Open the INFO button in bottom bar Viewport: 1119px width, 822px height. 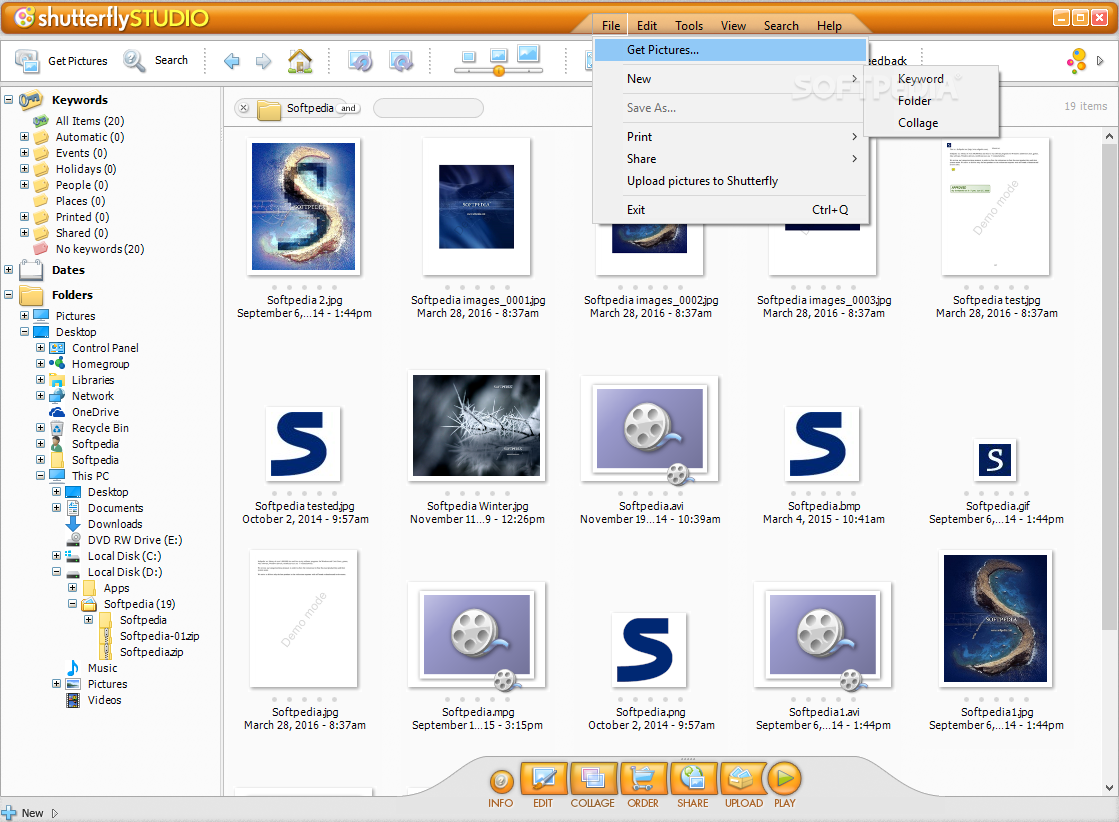pos(501,782)
